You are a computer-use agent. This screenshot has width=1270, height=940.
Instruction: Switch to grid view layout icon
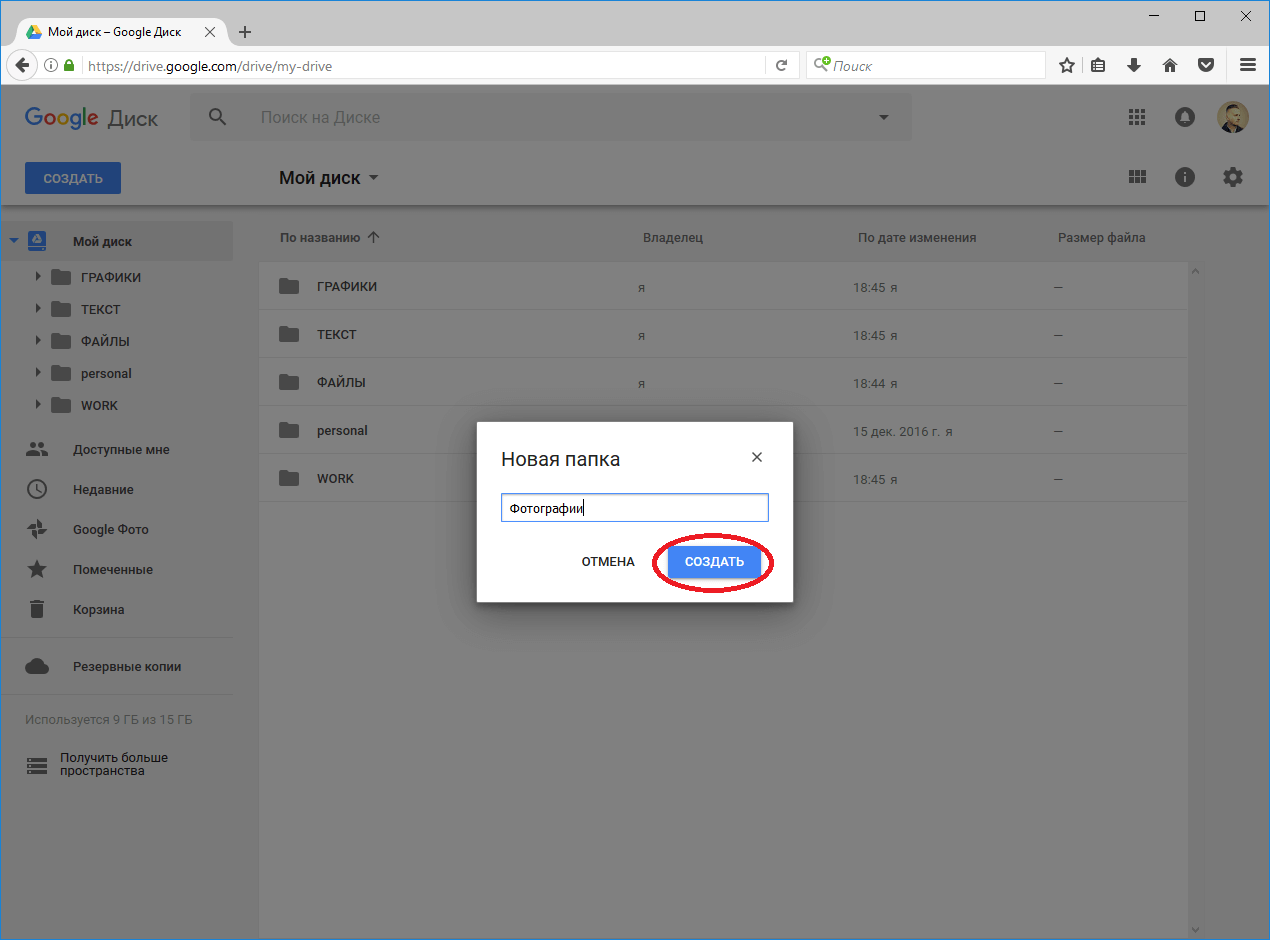(1136, 177)
